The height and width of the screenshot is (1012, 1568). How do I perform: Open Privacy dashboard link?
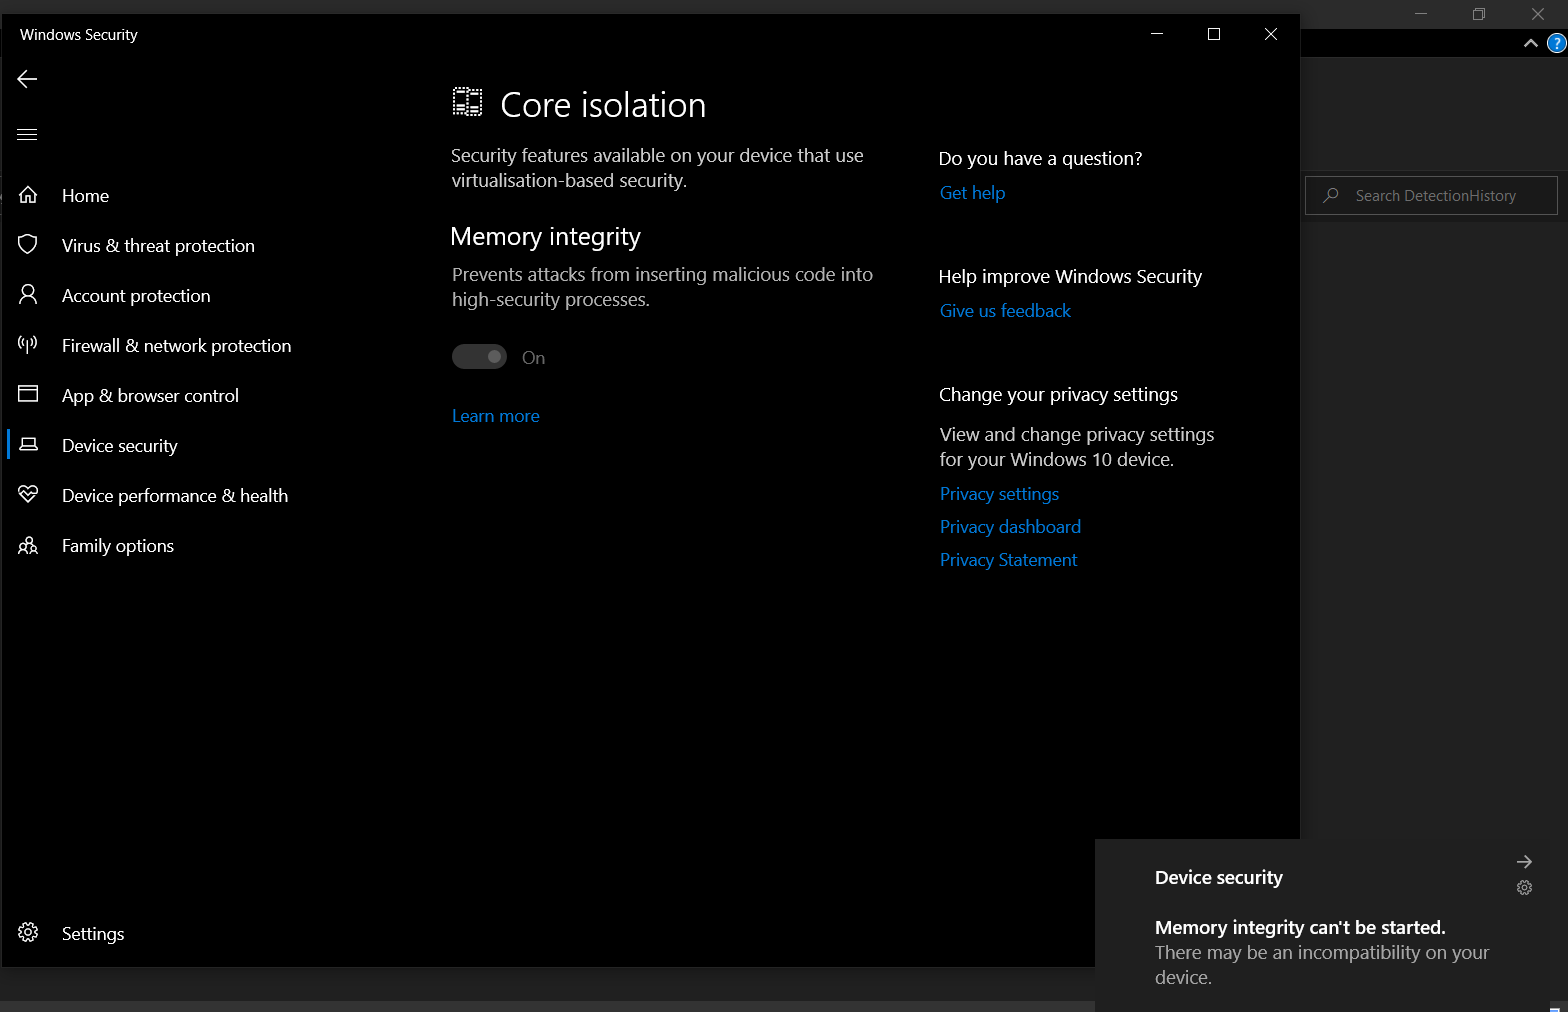tap(1010, 527)
